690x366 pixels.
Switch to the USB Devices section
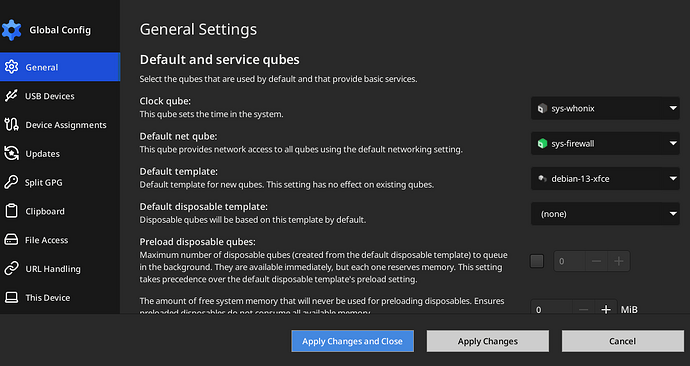60,95
